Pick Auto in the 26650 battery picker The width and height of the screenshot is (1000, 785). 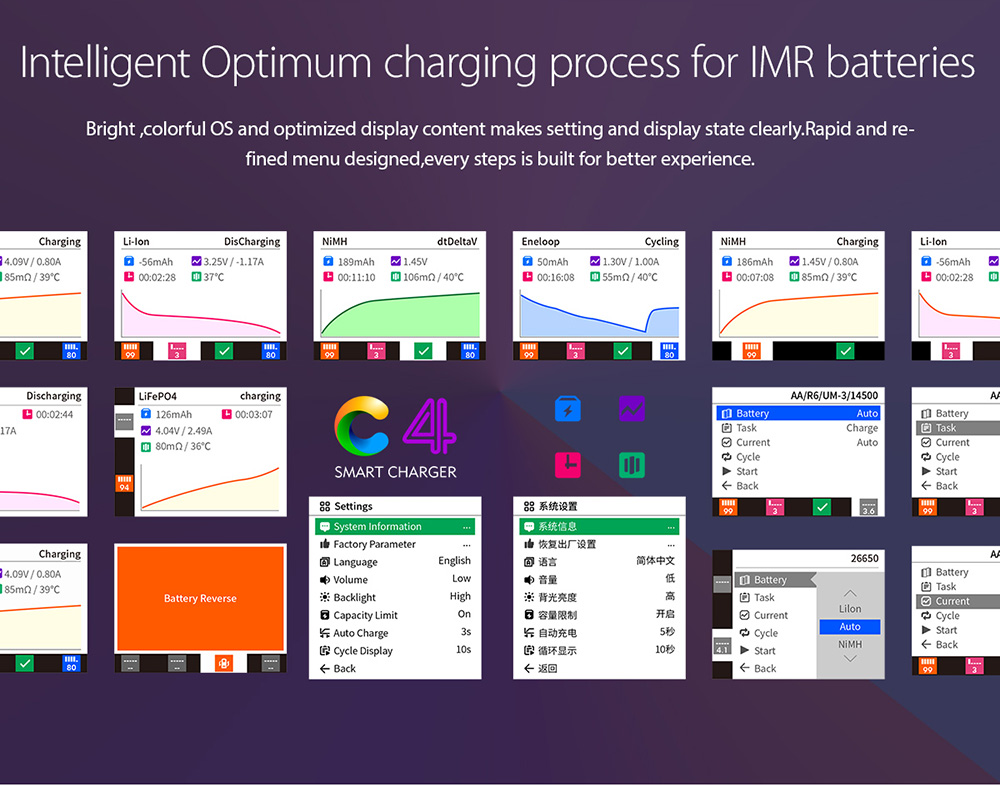[849, 627]
